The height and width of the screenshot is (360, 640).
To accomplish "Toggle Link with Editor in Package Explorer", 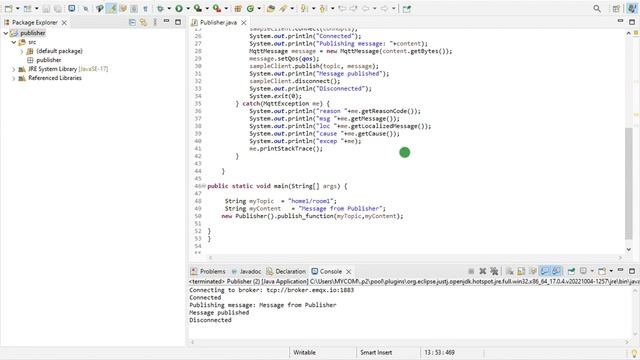I will [143, 22].
